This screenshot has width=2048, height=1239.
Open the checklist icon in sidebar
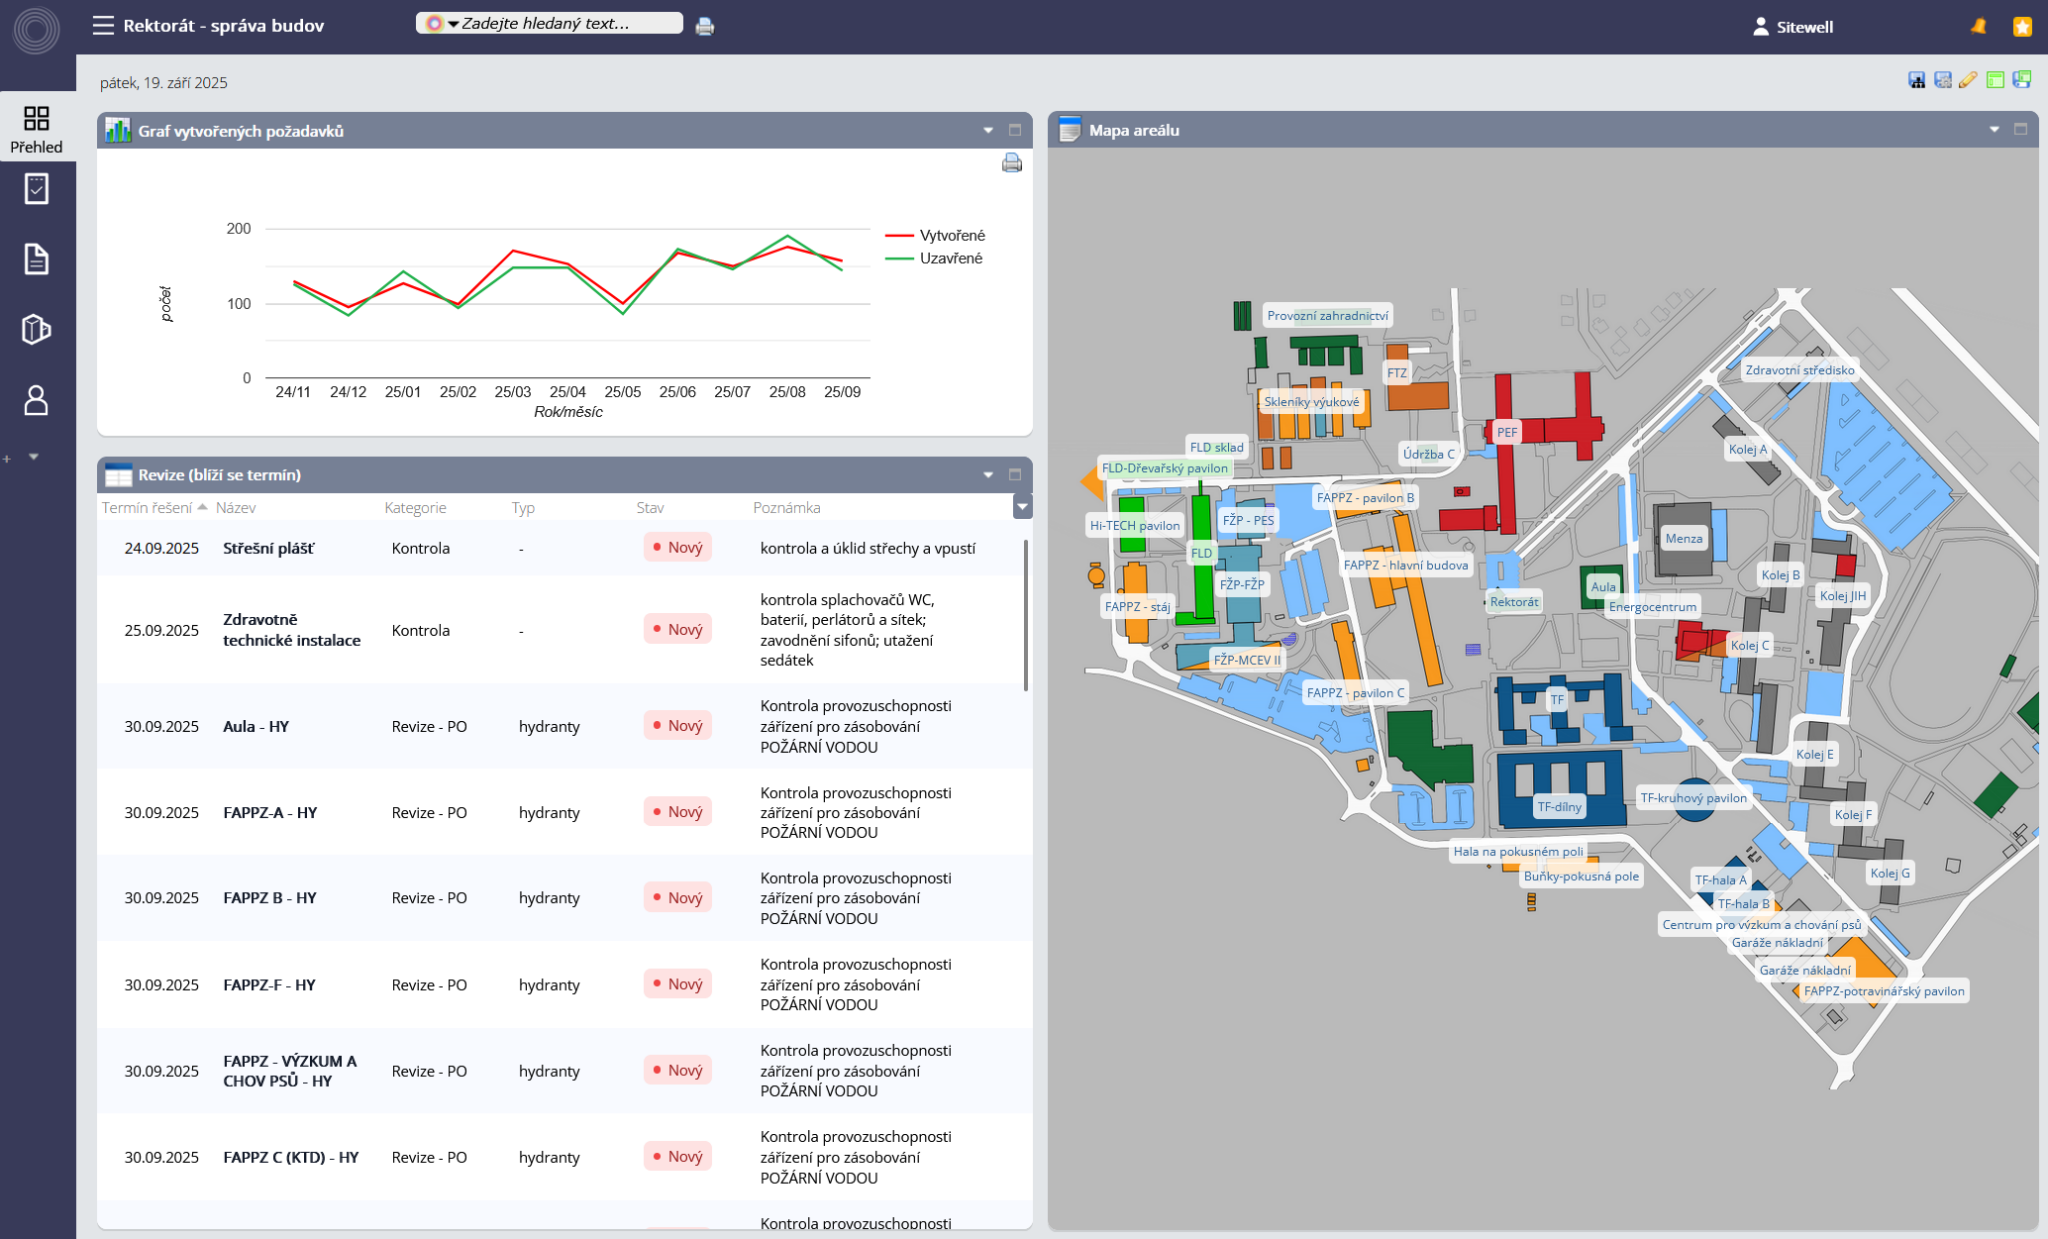36,189
